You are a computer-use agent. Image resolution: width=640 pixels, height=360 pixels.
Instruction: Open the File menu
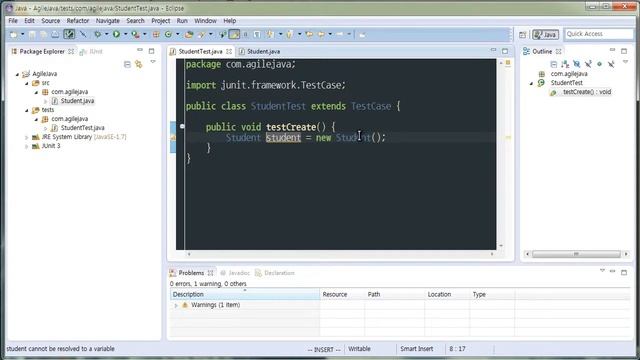coord(13,21)
